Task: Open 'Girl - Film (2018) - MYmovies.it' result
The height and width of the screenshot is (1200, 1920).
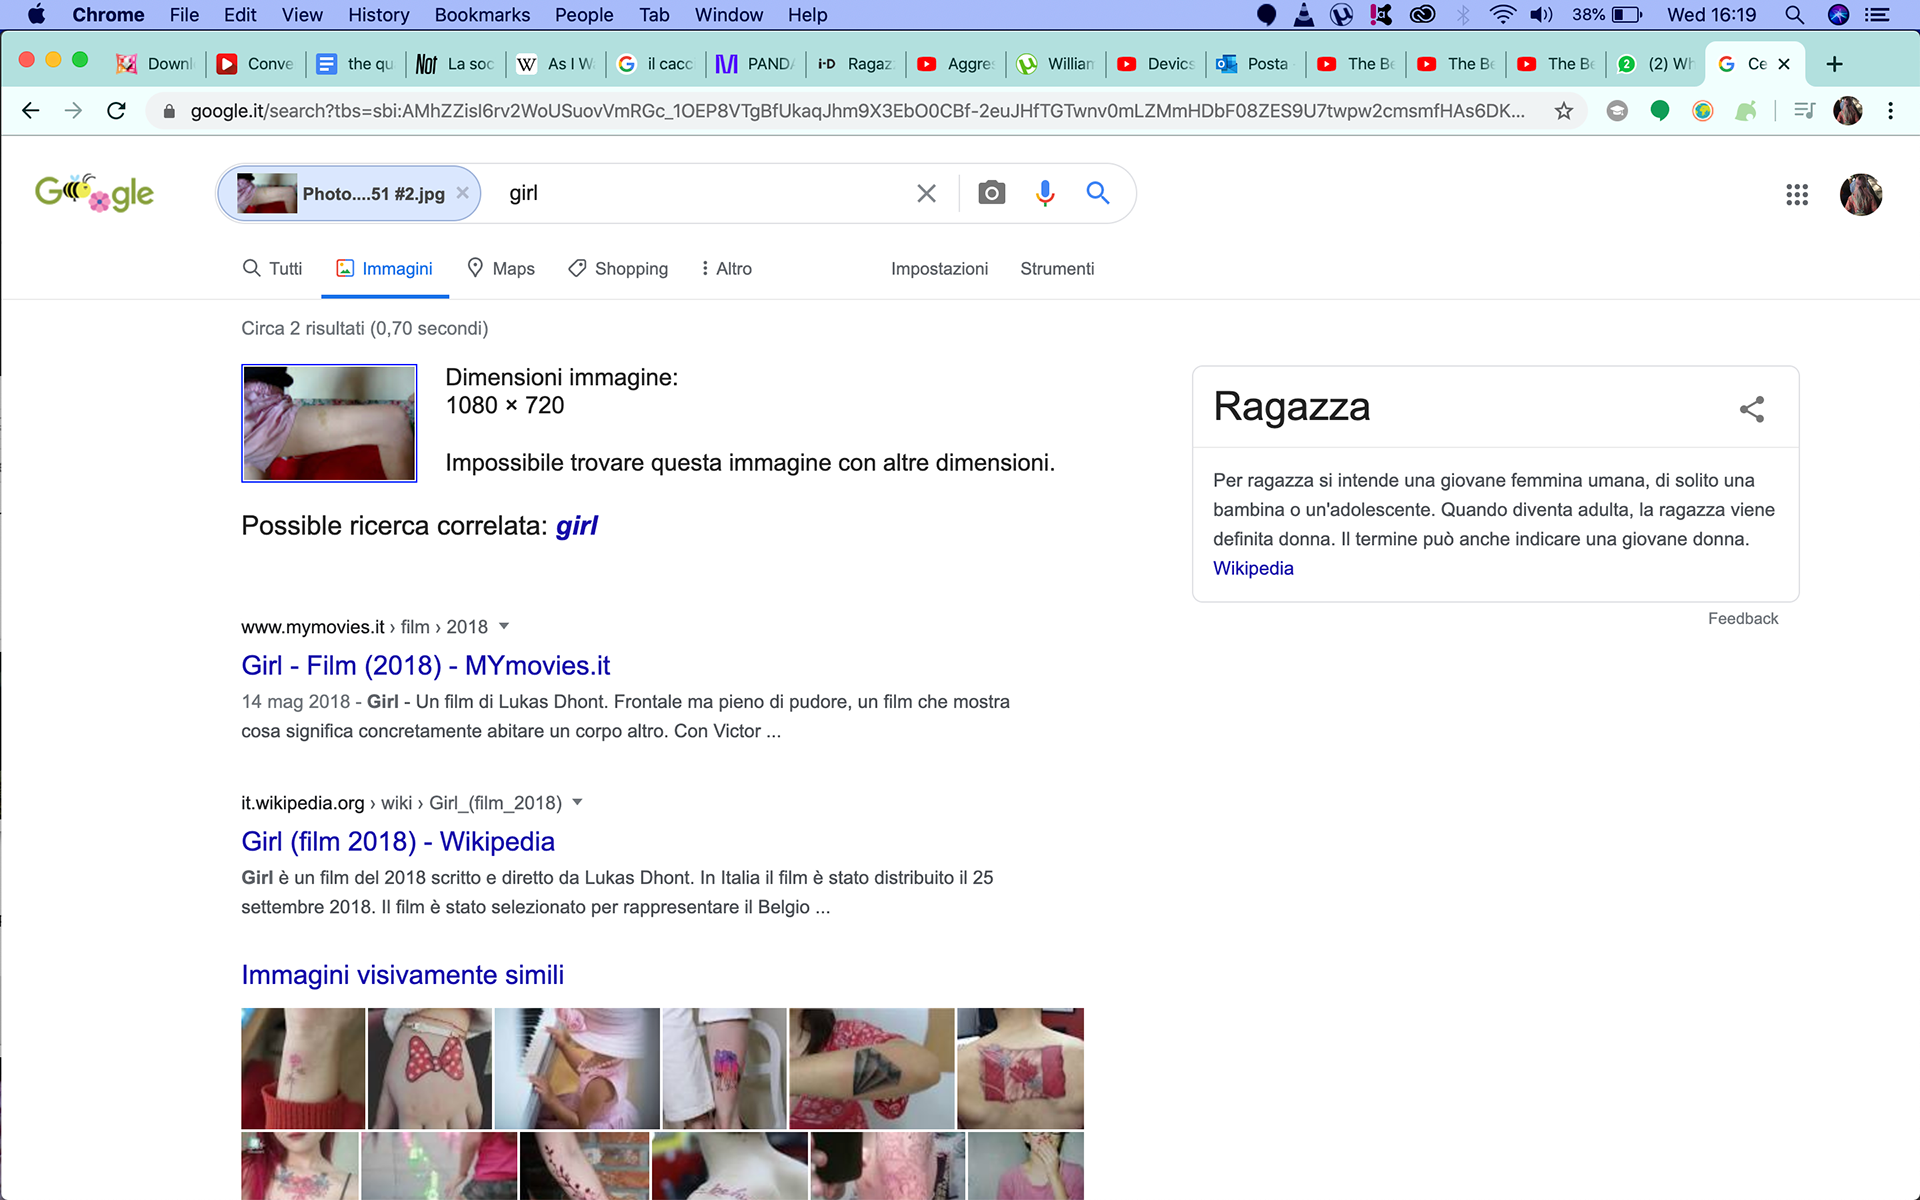Action: (425, 665)
